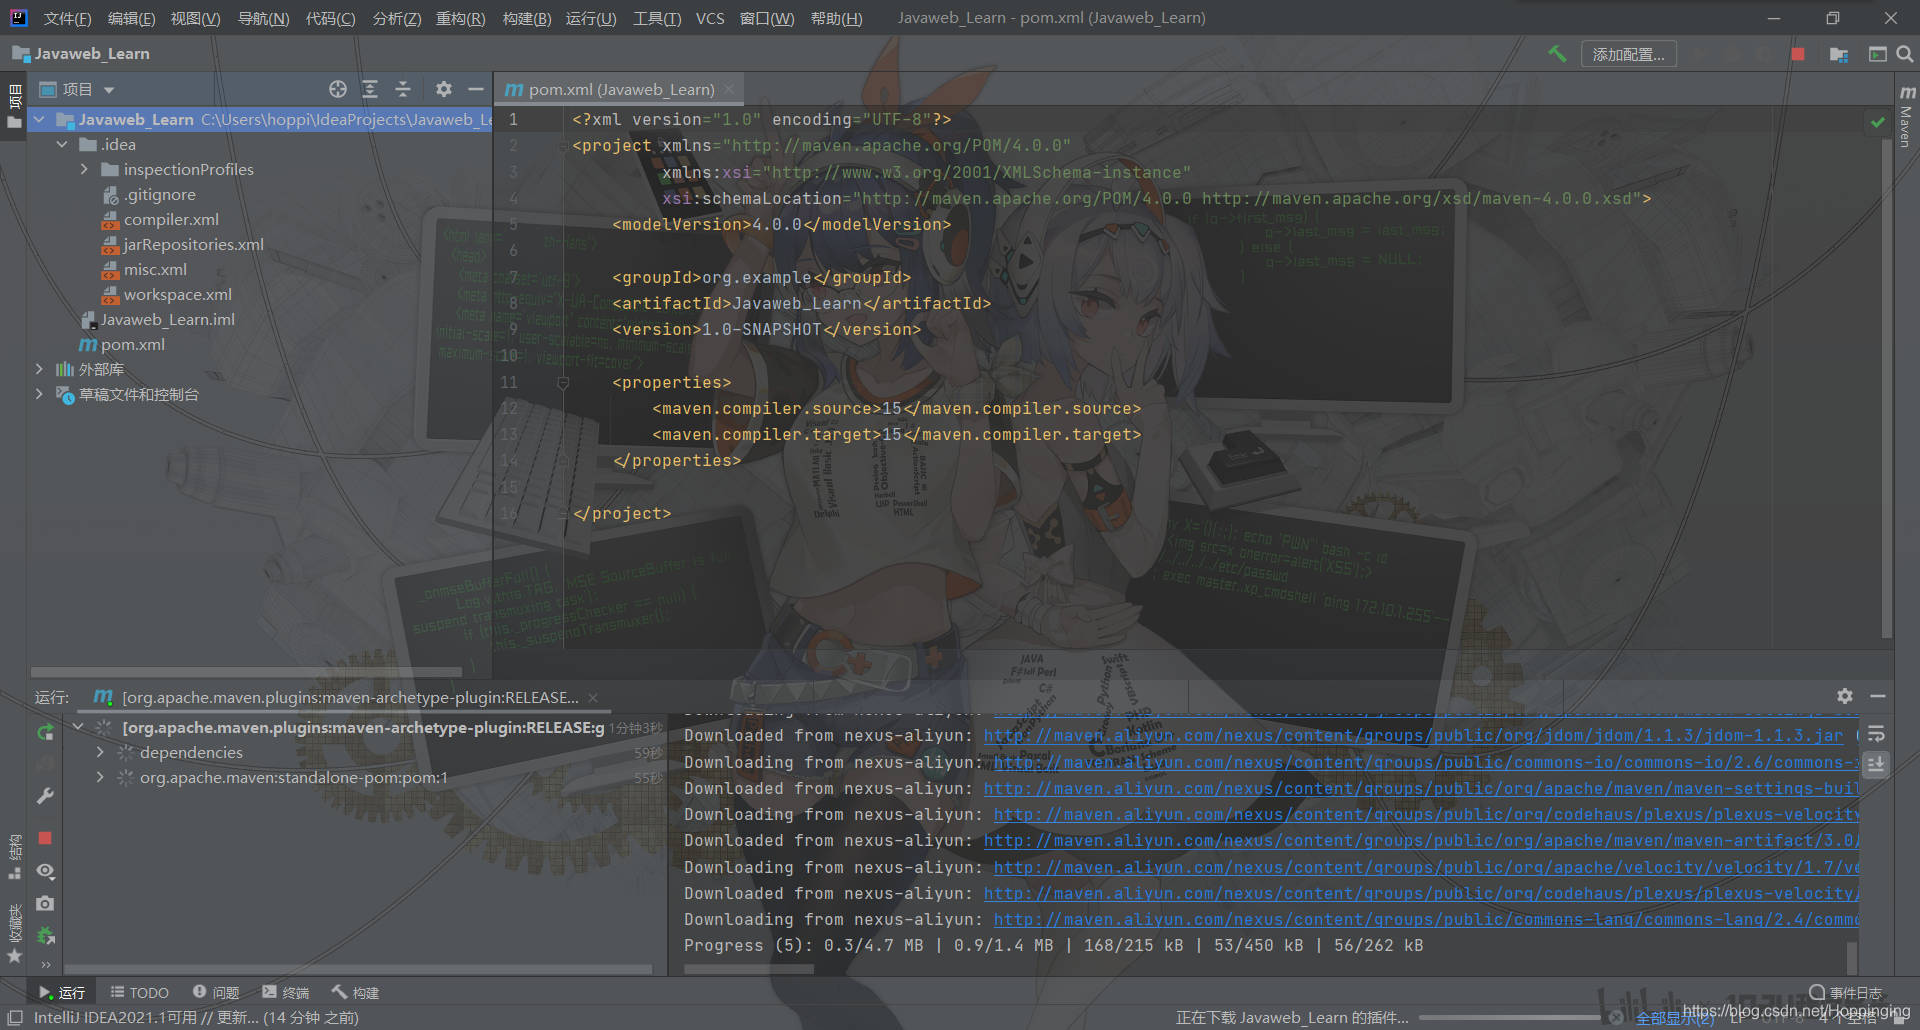Select pom.xml in the project tree
This screenshot has width=1920, height=1030.
point(132,344)
